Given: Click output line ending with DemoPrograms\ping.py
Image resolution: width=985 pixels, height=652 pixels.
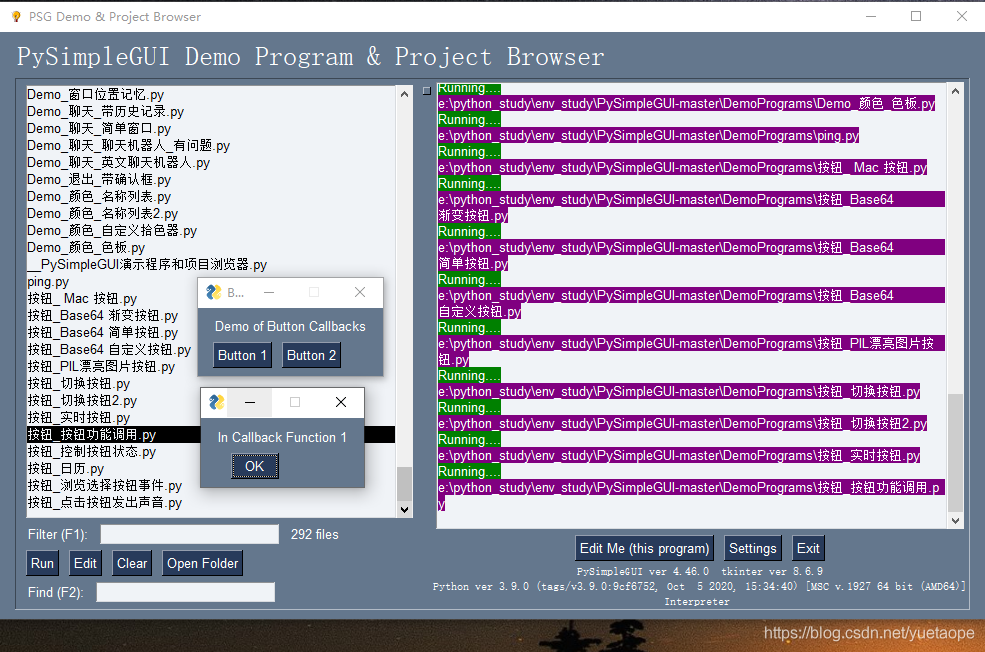Looking at the screenshot, I should coord(648,136).
